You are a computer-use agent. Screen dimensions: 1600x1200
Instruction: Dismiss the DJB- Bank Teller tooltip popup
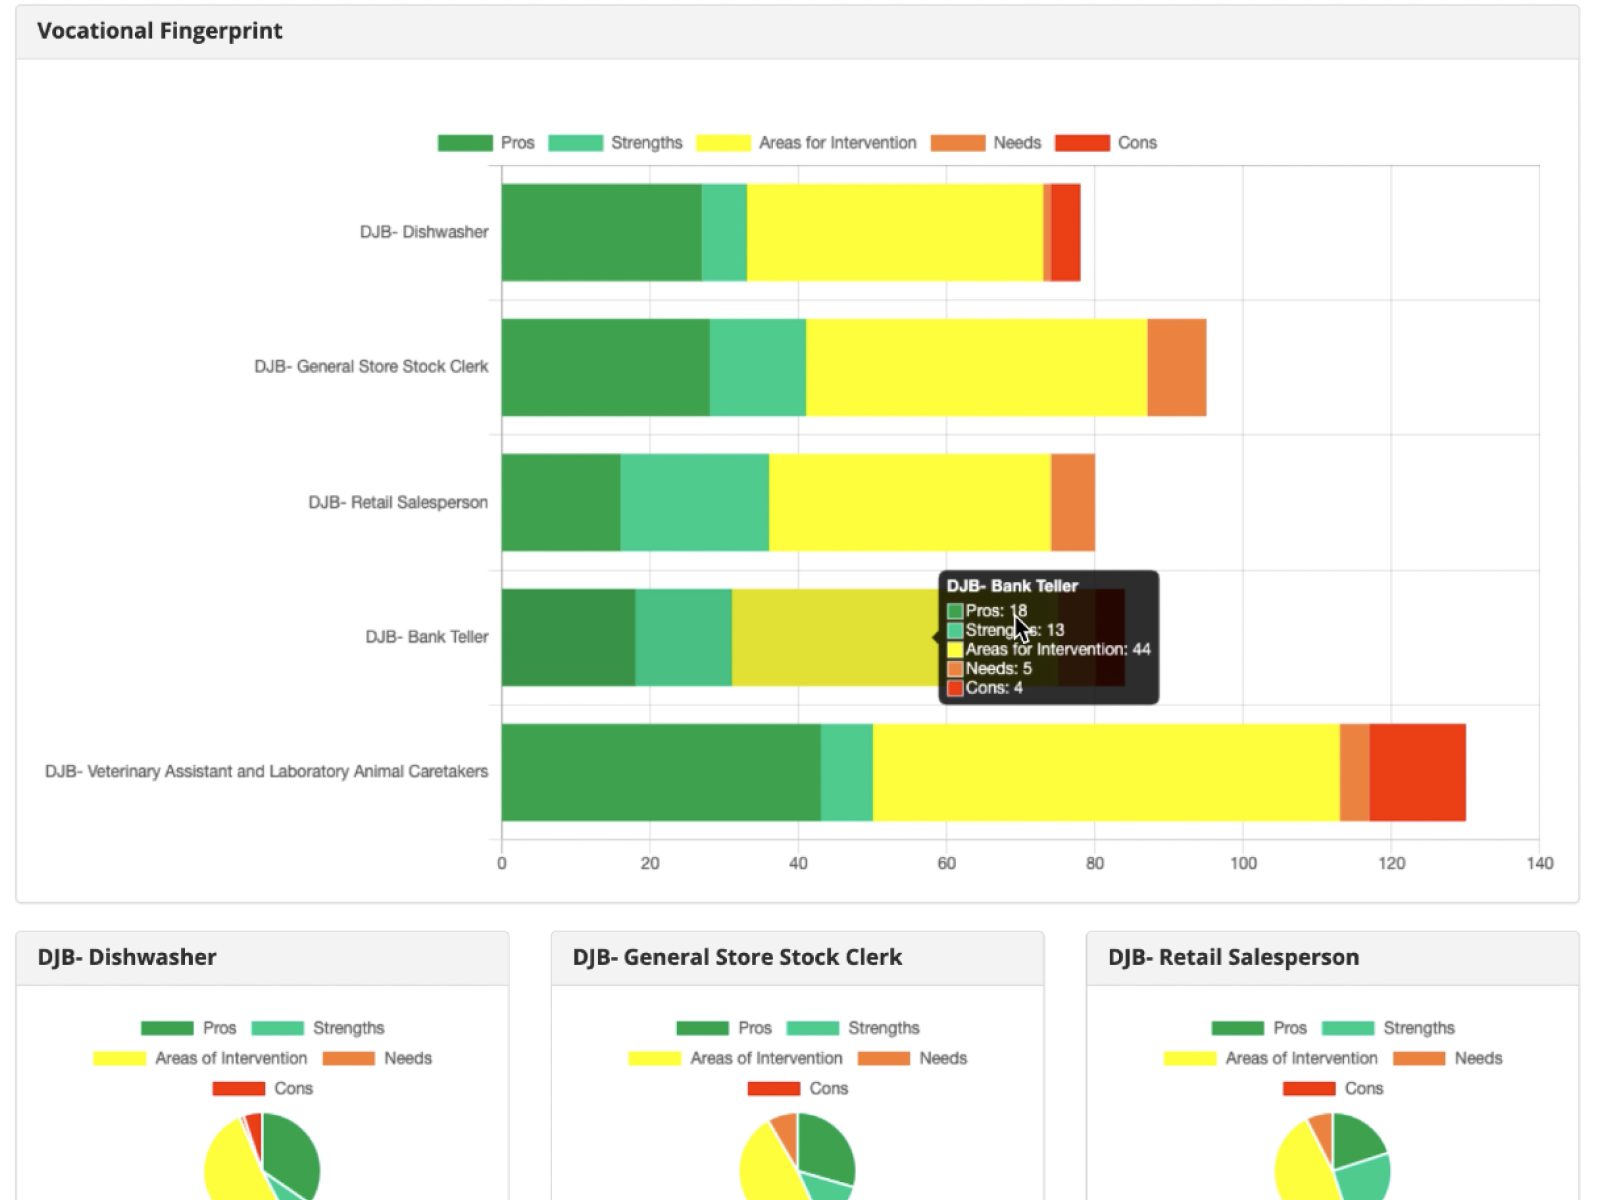point(1048,638)
